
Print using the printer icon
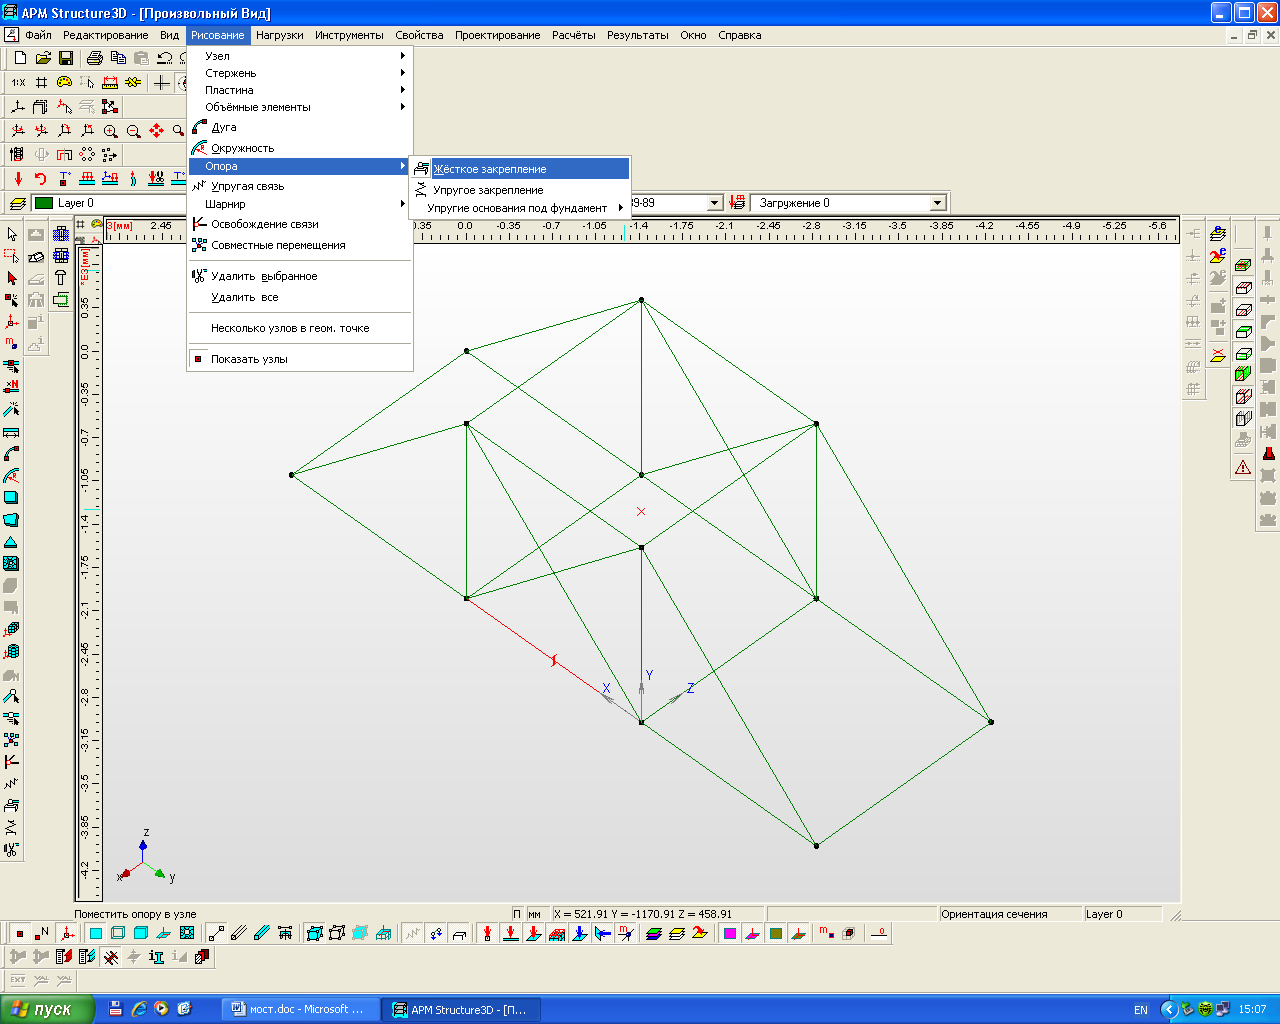95,58
